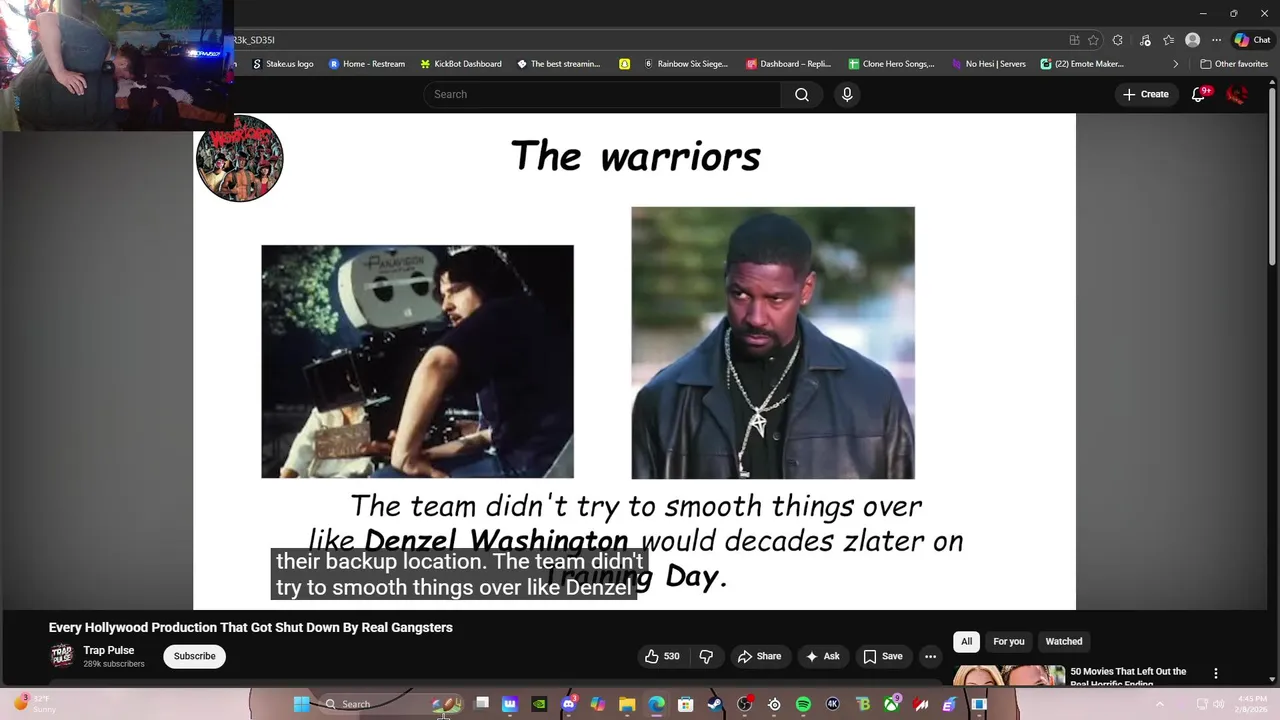Screen dimensions: 1280x720
Task: Open the Rainbow Six Siege bookmark
Action: [x=686, y=64]
